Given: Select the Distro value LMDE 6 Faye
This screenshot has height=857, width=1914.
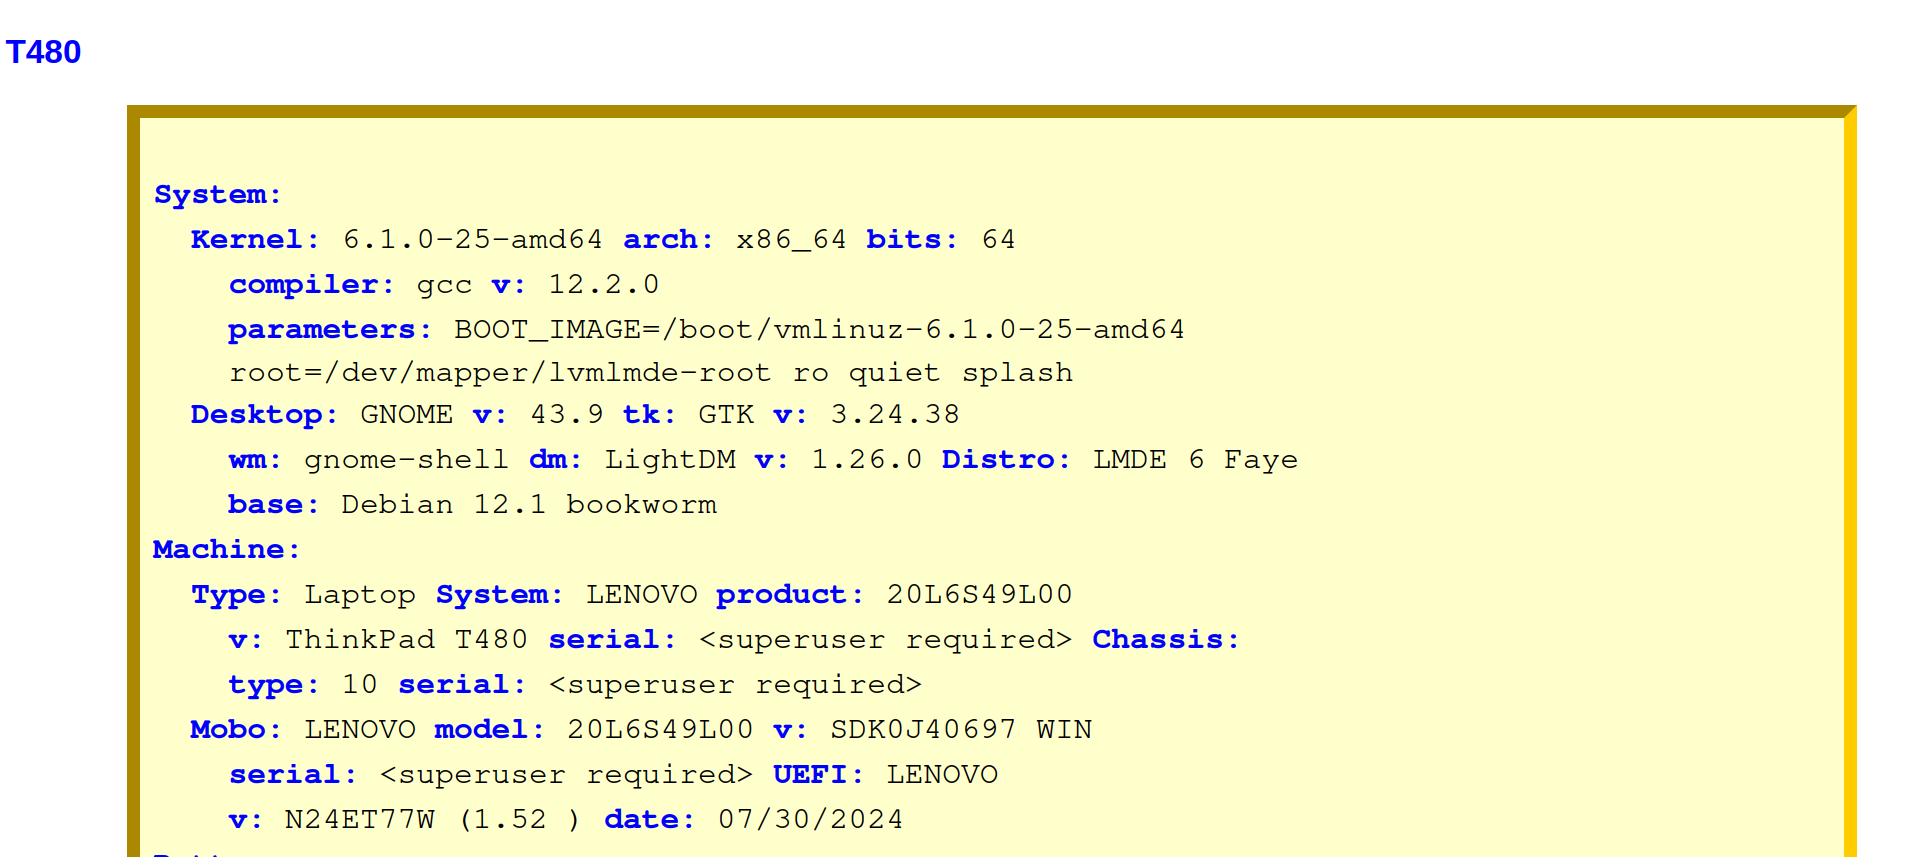Looking at the screenshot, I should [x=1195, y=459].
